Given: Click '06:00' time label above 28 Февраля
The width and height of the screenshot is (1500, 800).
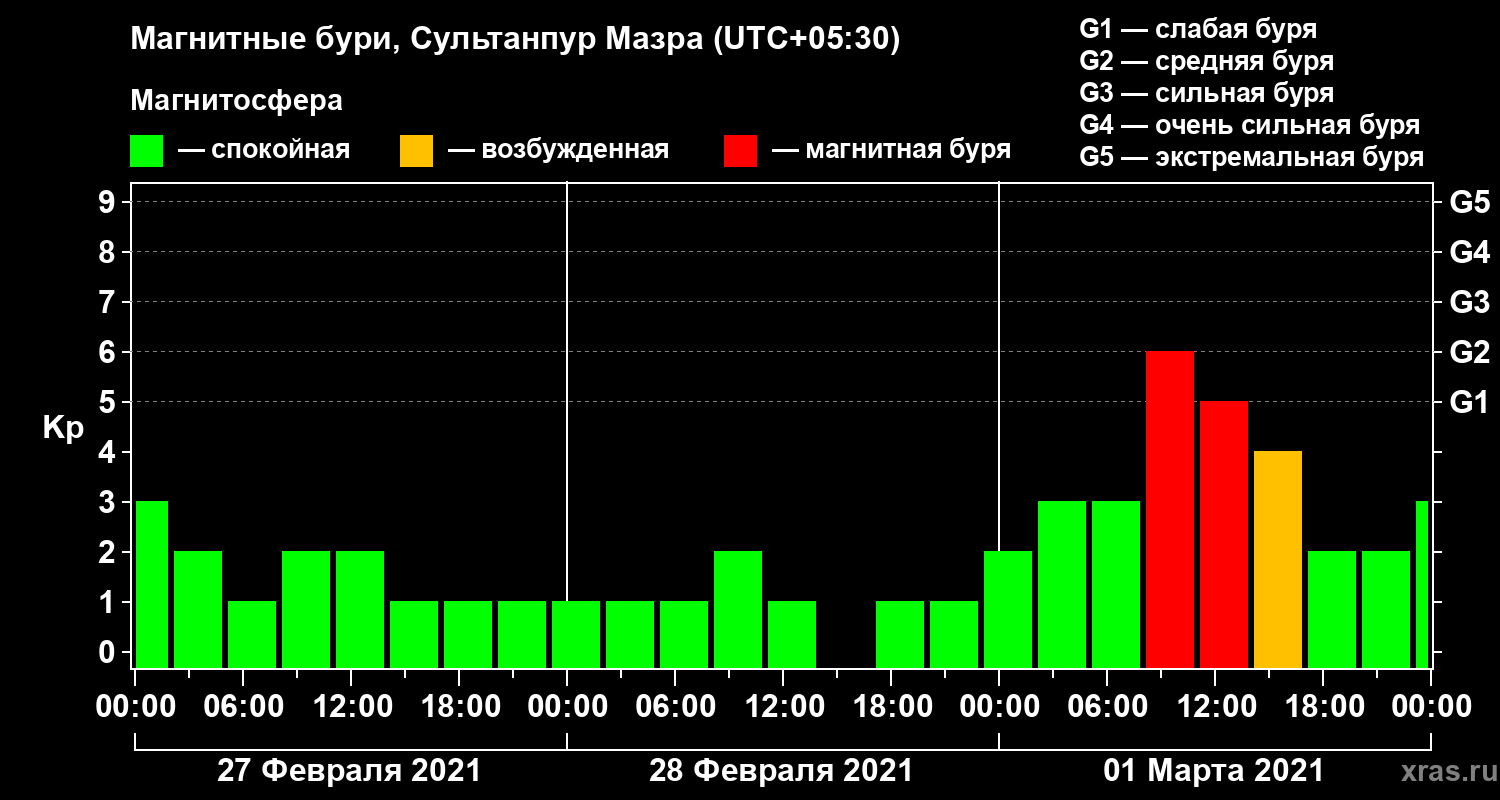Looking at the screenshot, I should point(674,707).
